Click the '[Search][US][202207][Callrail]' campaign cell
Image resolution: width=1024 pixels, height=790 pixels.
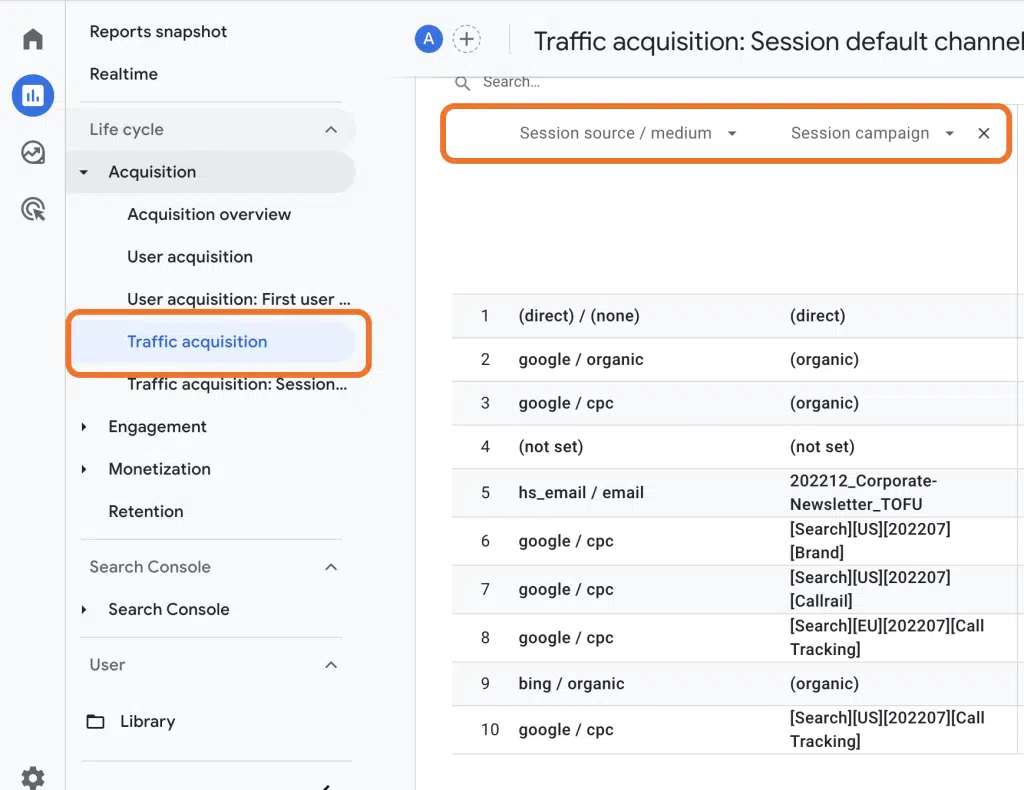pos(870,590)
